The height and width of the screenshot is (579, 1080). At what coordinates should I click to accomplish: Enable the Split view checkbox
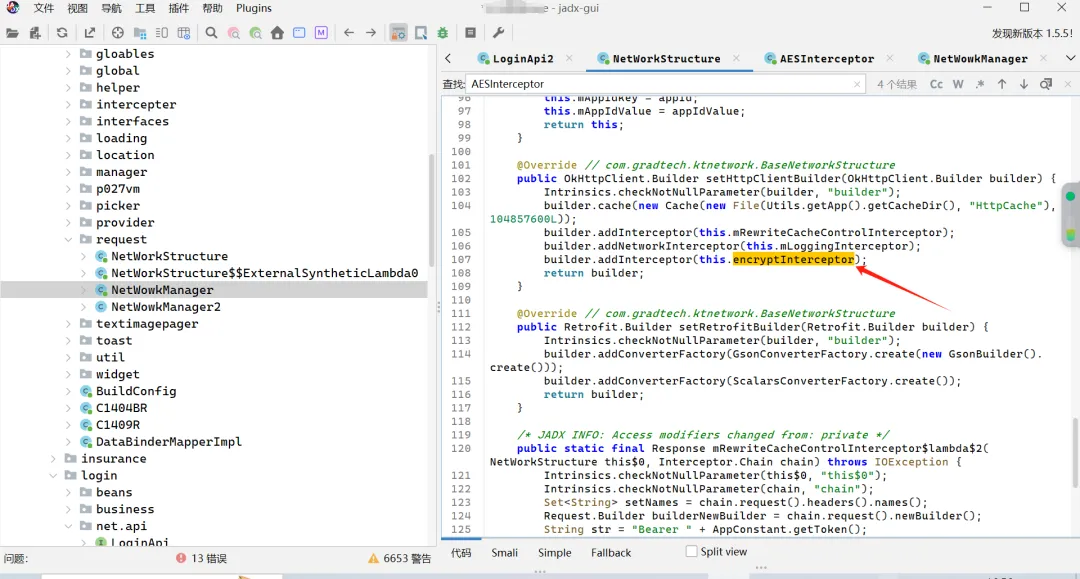(x=691, y=551)
